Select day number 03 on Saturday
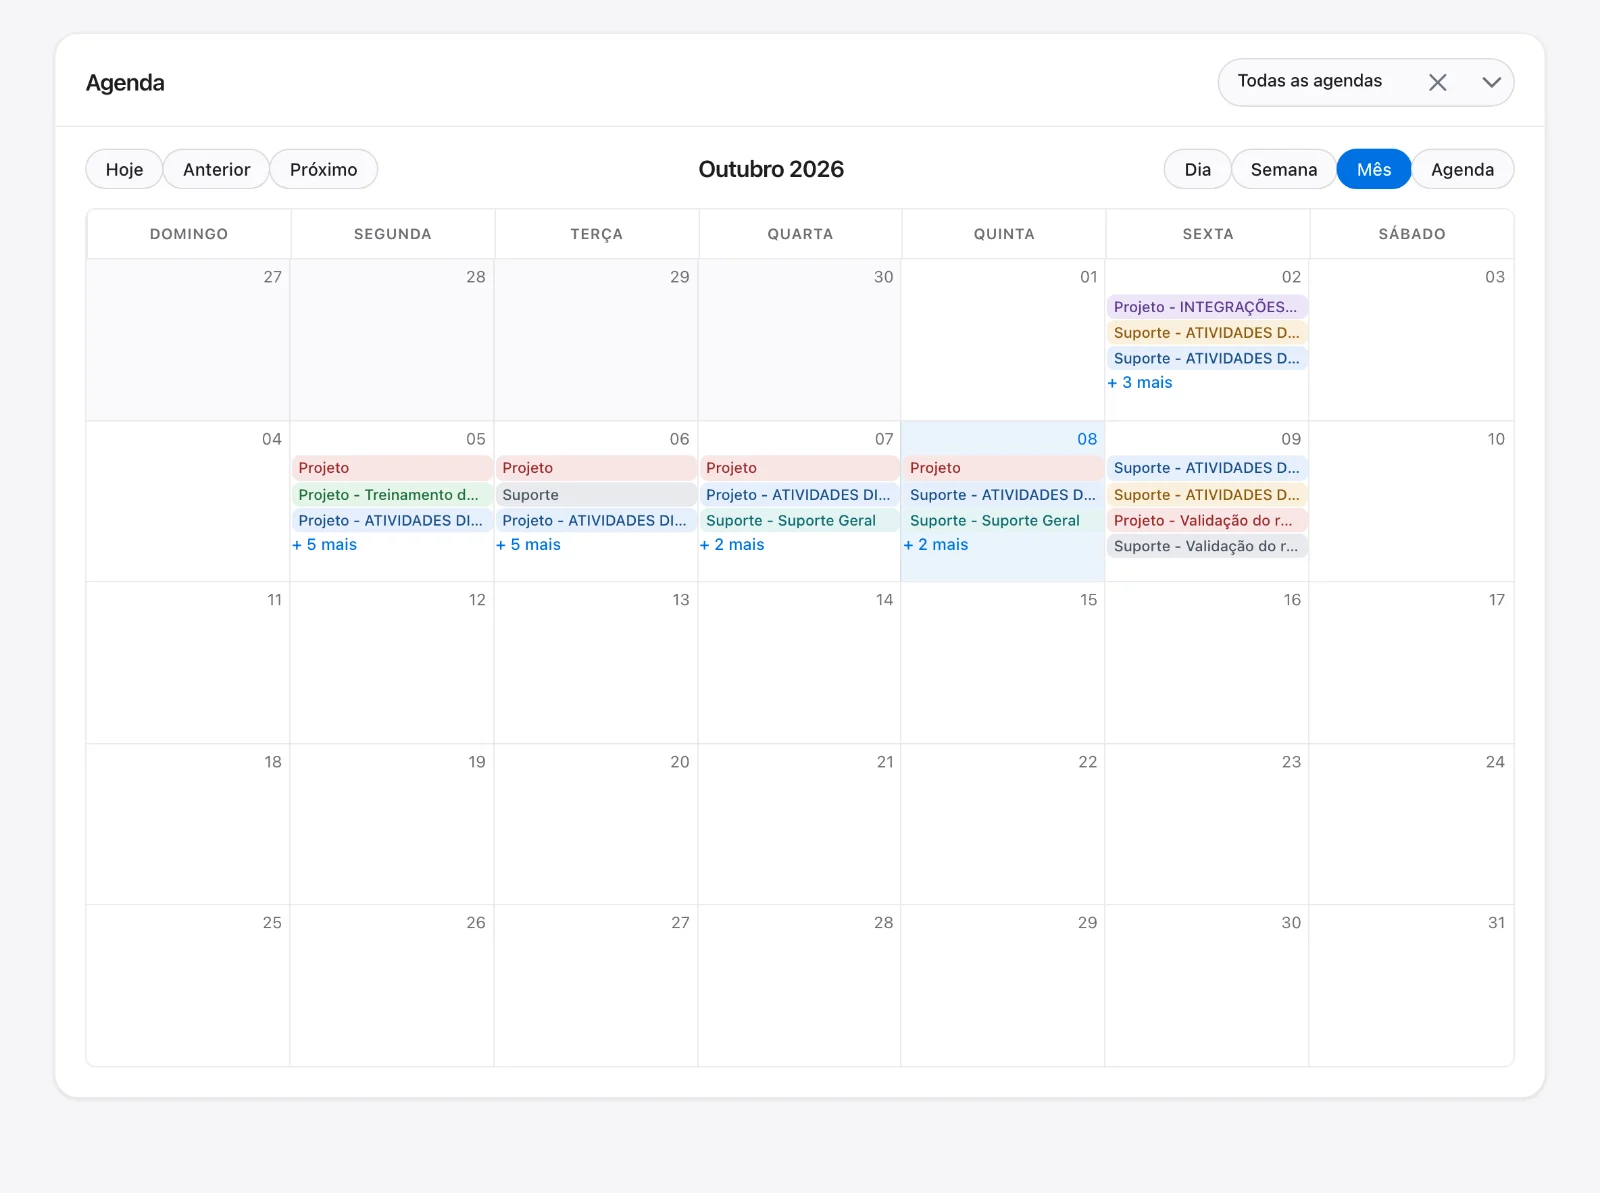The width and height of the screenshot is (1600, 1193). click(1495, 277)
